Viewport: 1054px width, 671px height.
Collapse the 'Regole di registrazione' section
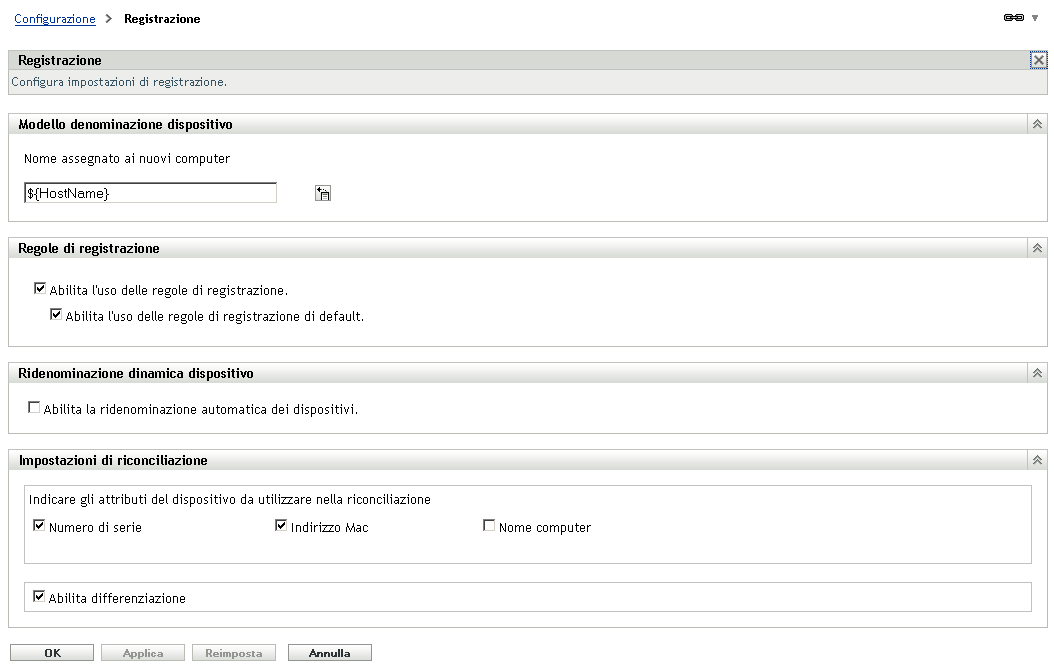1036,247
